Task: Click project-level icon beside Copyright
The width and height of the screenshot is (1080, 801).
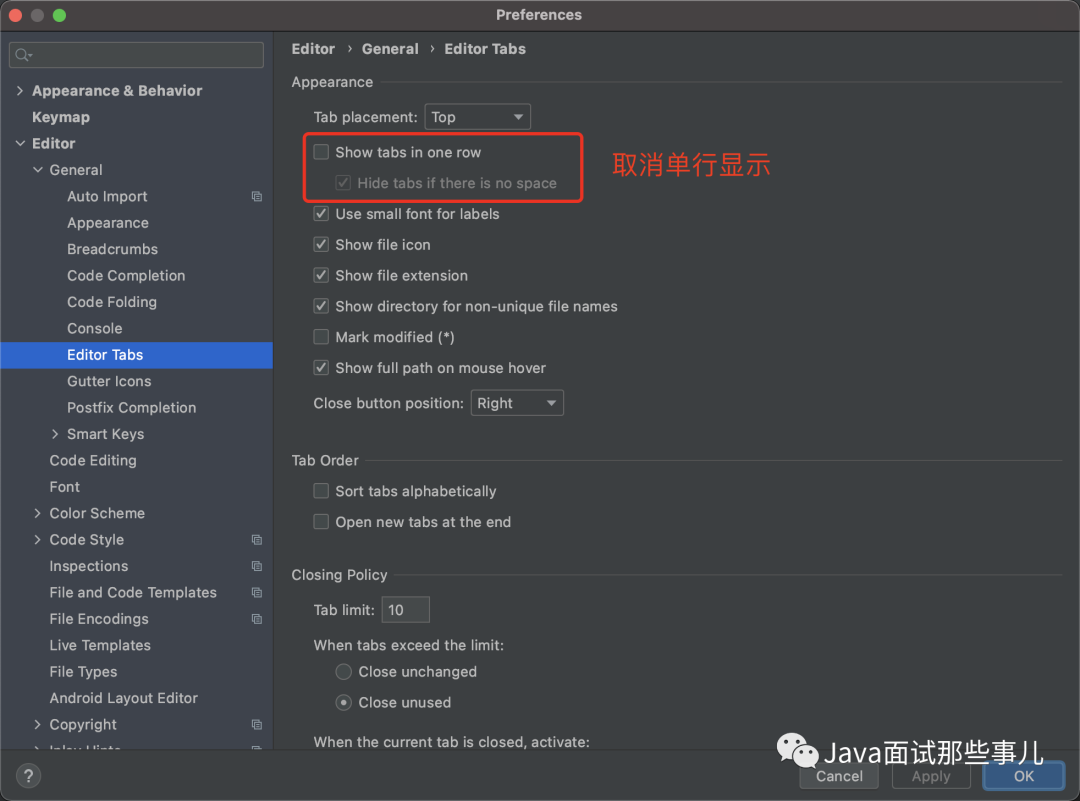Action: (257, 725)
